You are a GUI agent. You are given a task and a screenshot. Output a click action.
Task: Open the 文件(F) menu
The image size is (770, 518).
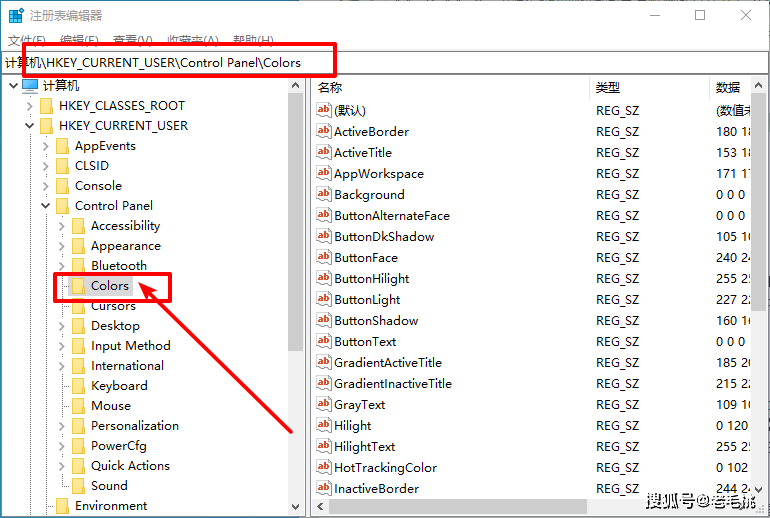27,40
